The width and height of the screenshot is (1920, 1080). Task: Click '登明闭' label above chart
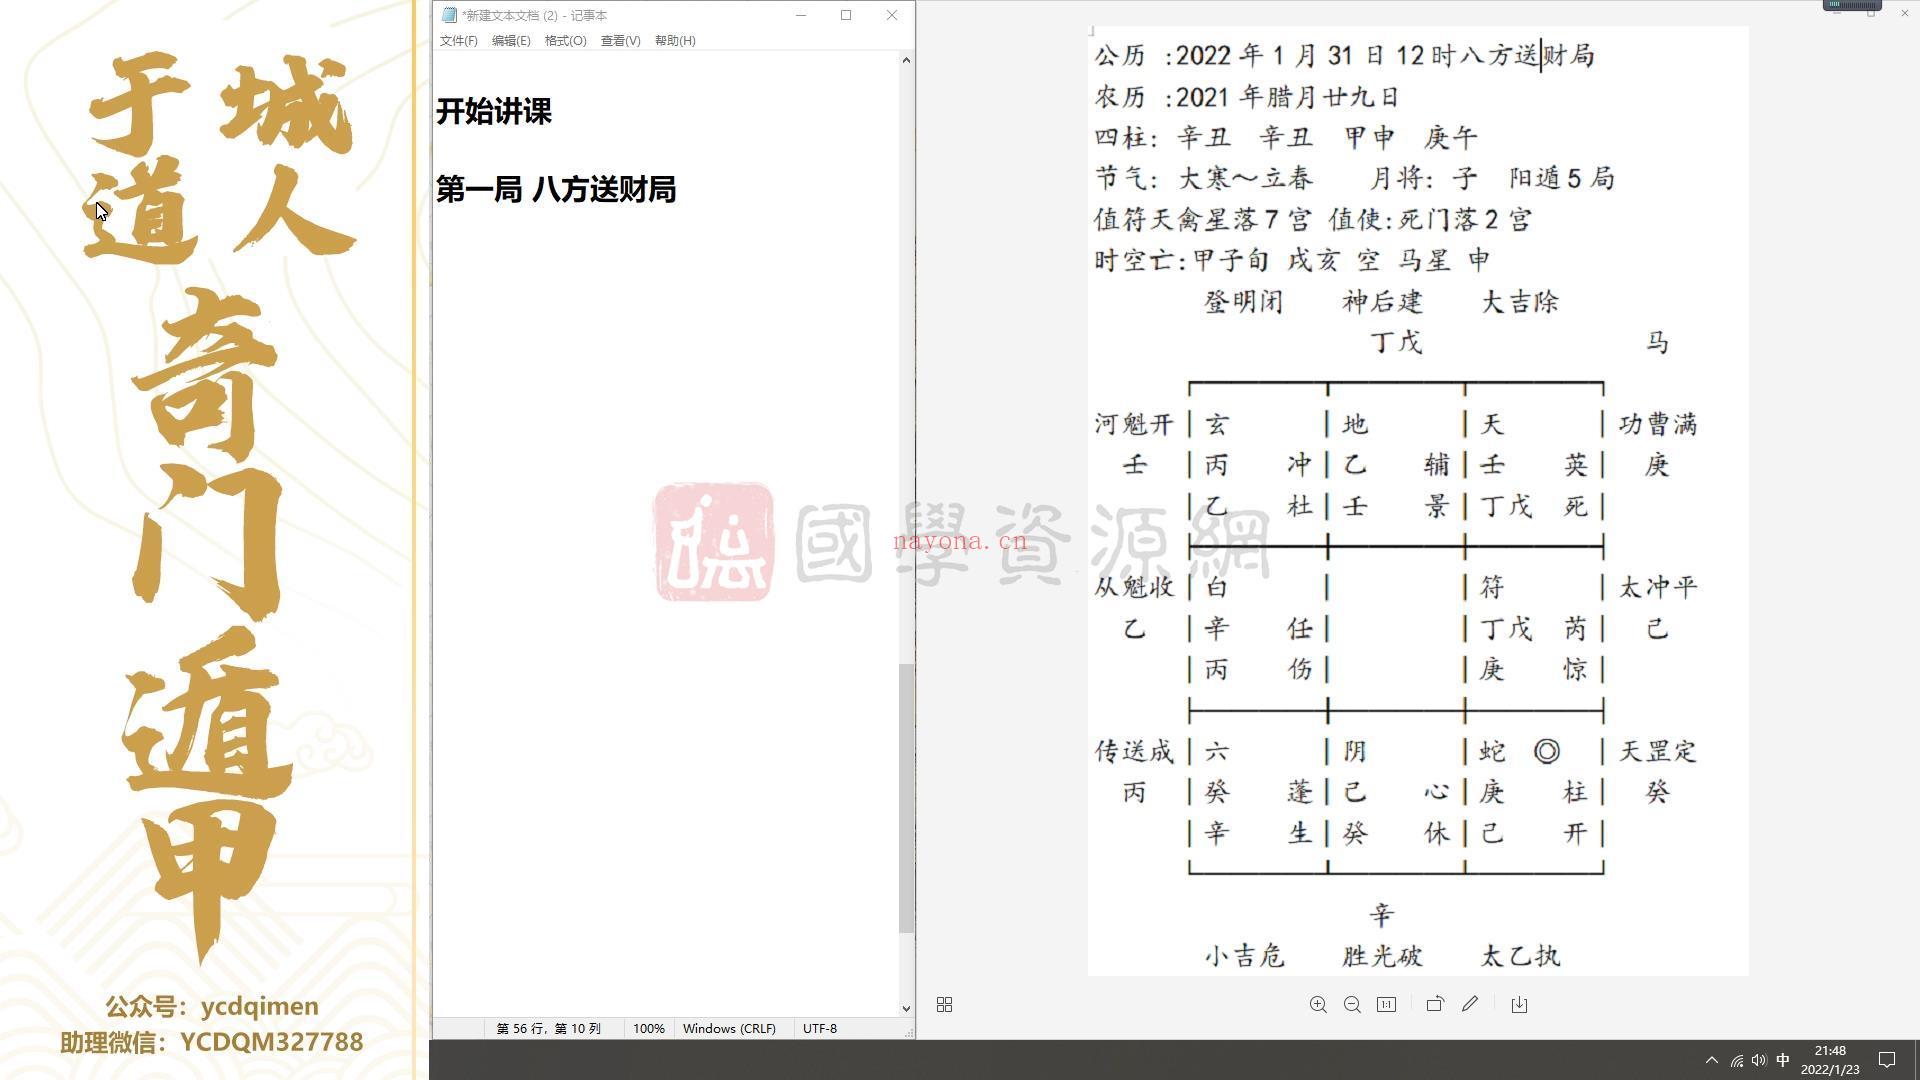(x=1244, y=301)
